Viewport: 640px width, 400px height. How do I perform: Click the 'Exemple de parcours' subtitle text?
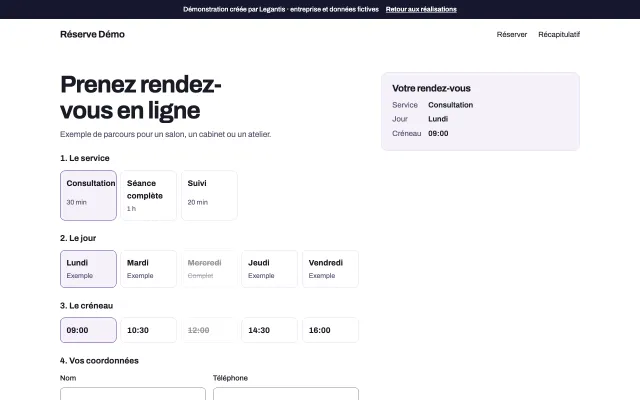click(165, 134)
